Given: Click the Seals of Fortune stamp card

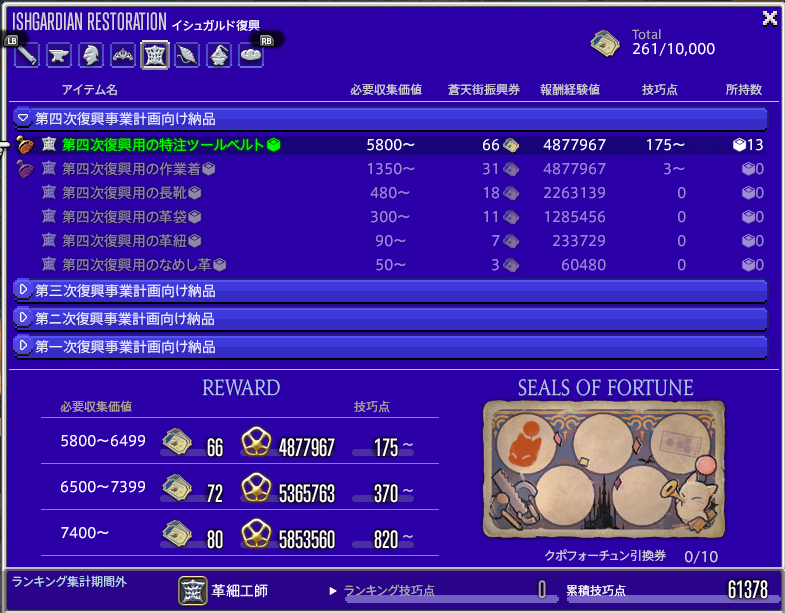Looking at the screenshot, I should pyautogui.click(x=604, y=470).
